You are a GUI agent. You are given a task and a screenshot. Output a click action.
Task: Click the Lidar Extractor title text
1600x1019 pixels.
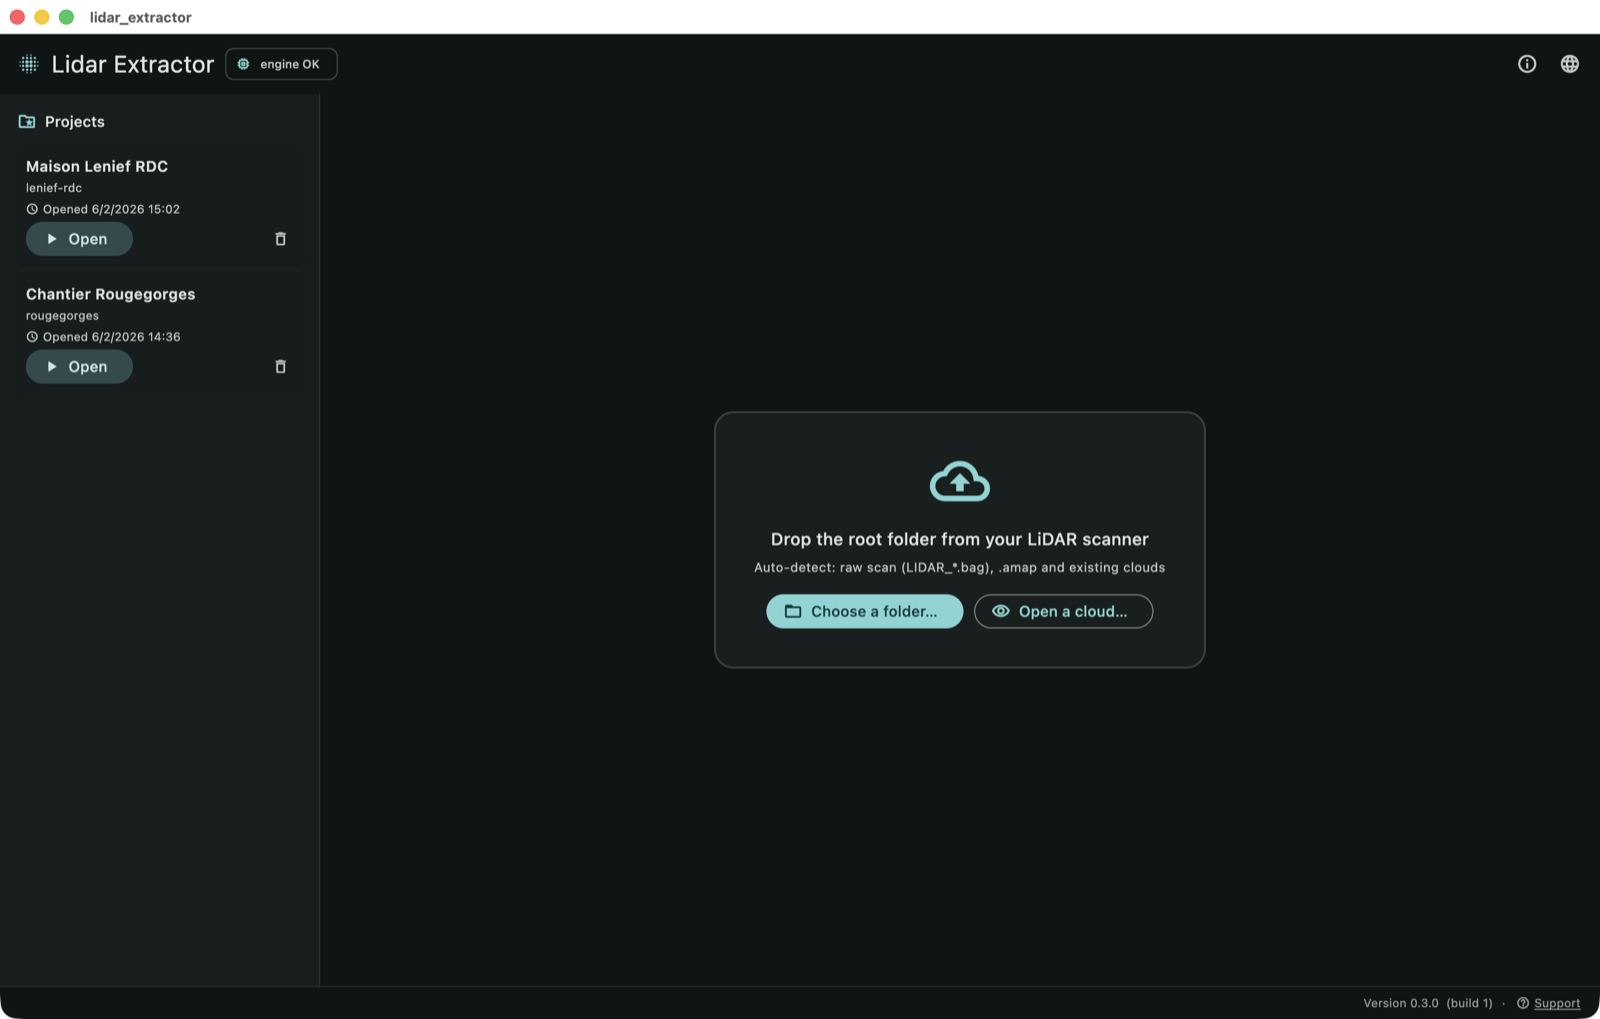tap(133, 64)
